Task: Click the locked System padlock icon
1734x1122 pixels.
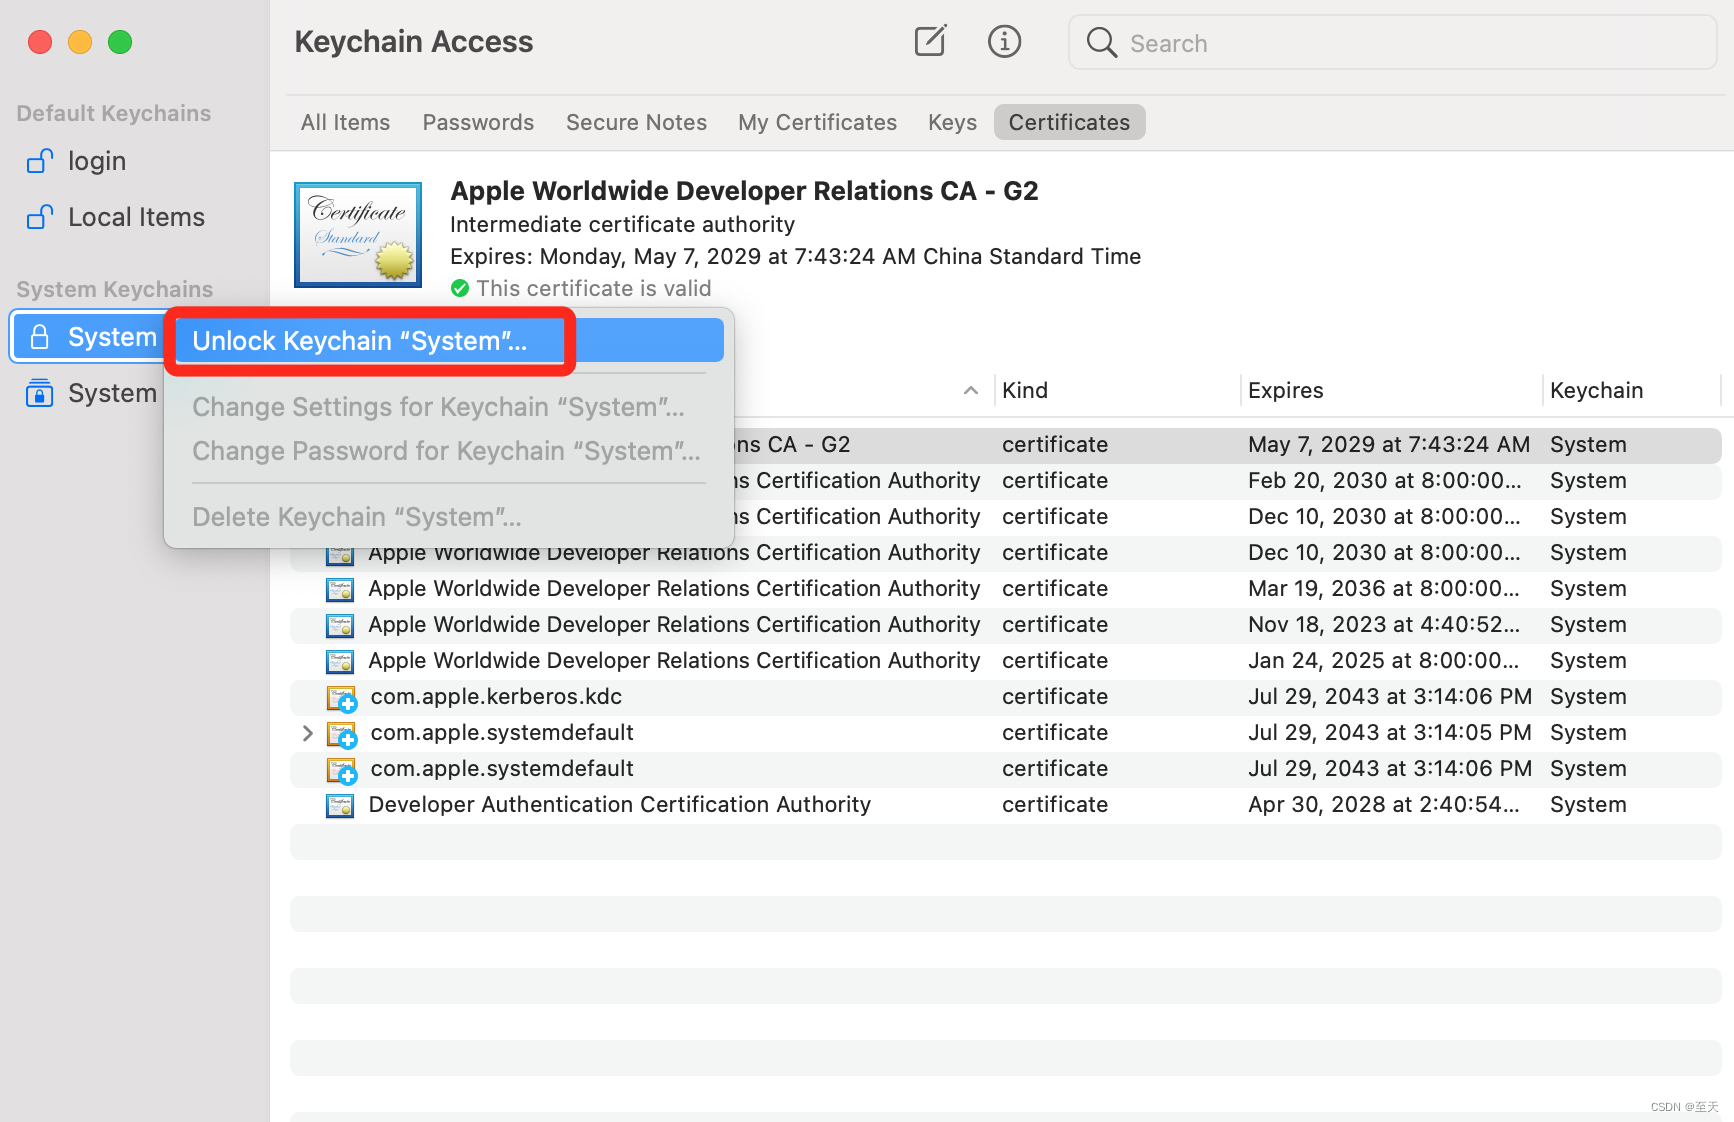Action: (39, 337)
